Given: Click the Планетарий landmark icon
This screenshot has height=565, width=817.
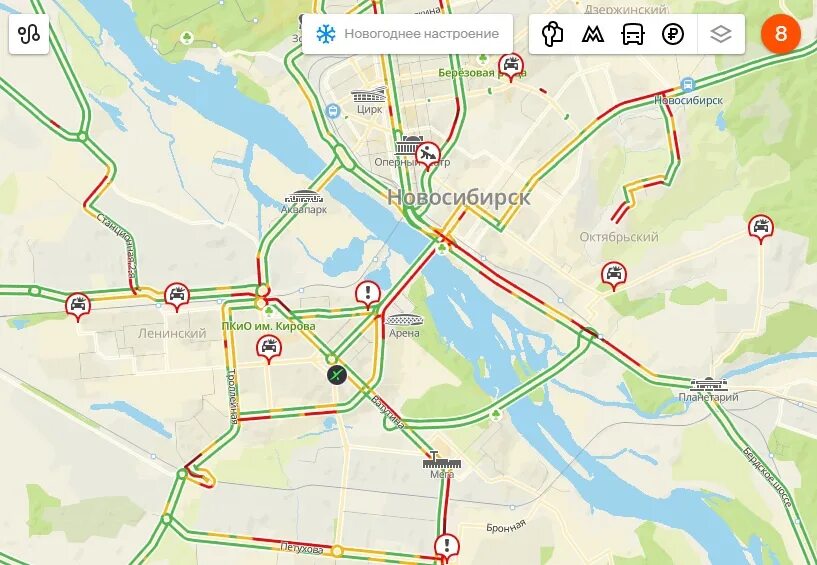Looking at the screenshot, I should click(x=709, y=385).
